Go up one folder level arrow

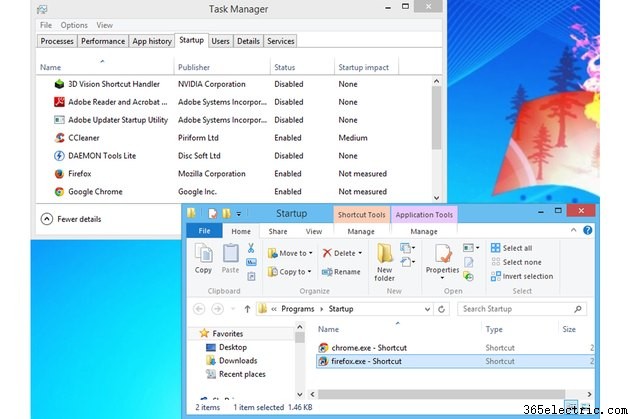[247, 309]
